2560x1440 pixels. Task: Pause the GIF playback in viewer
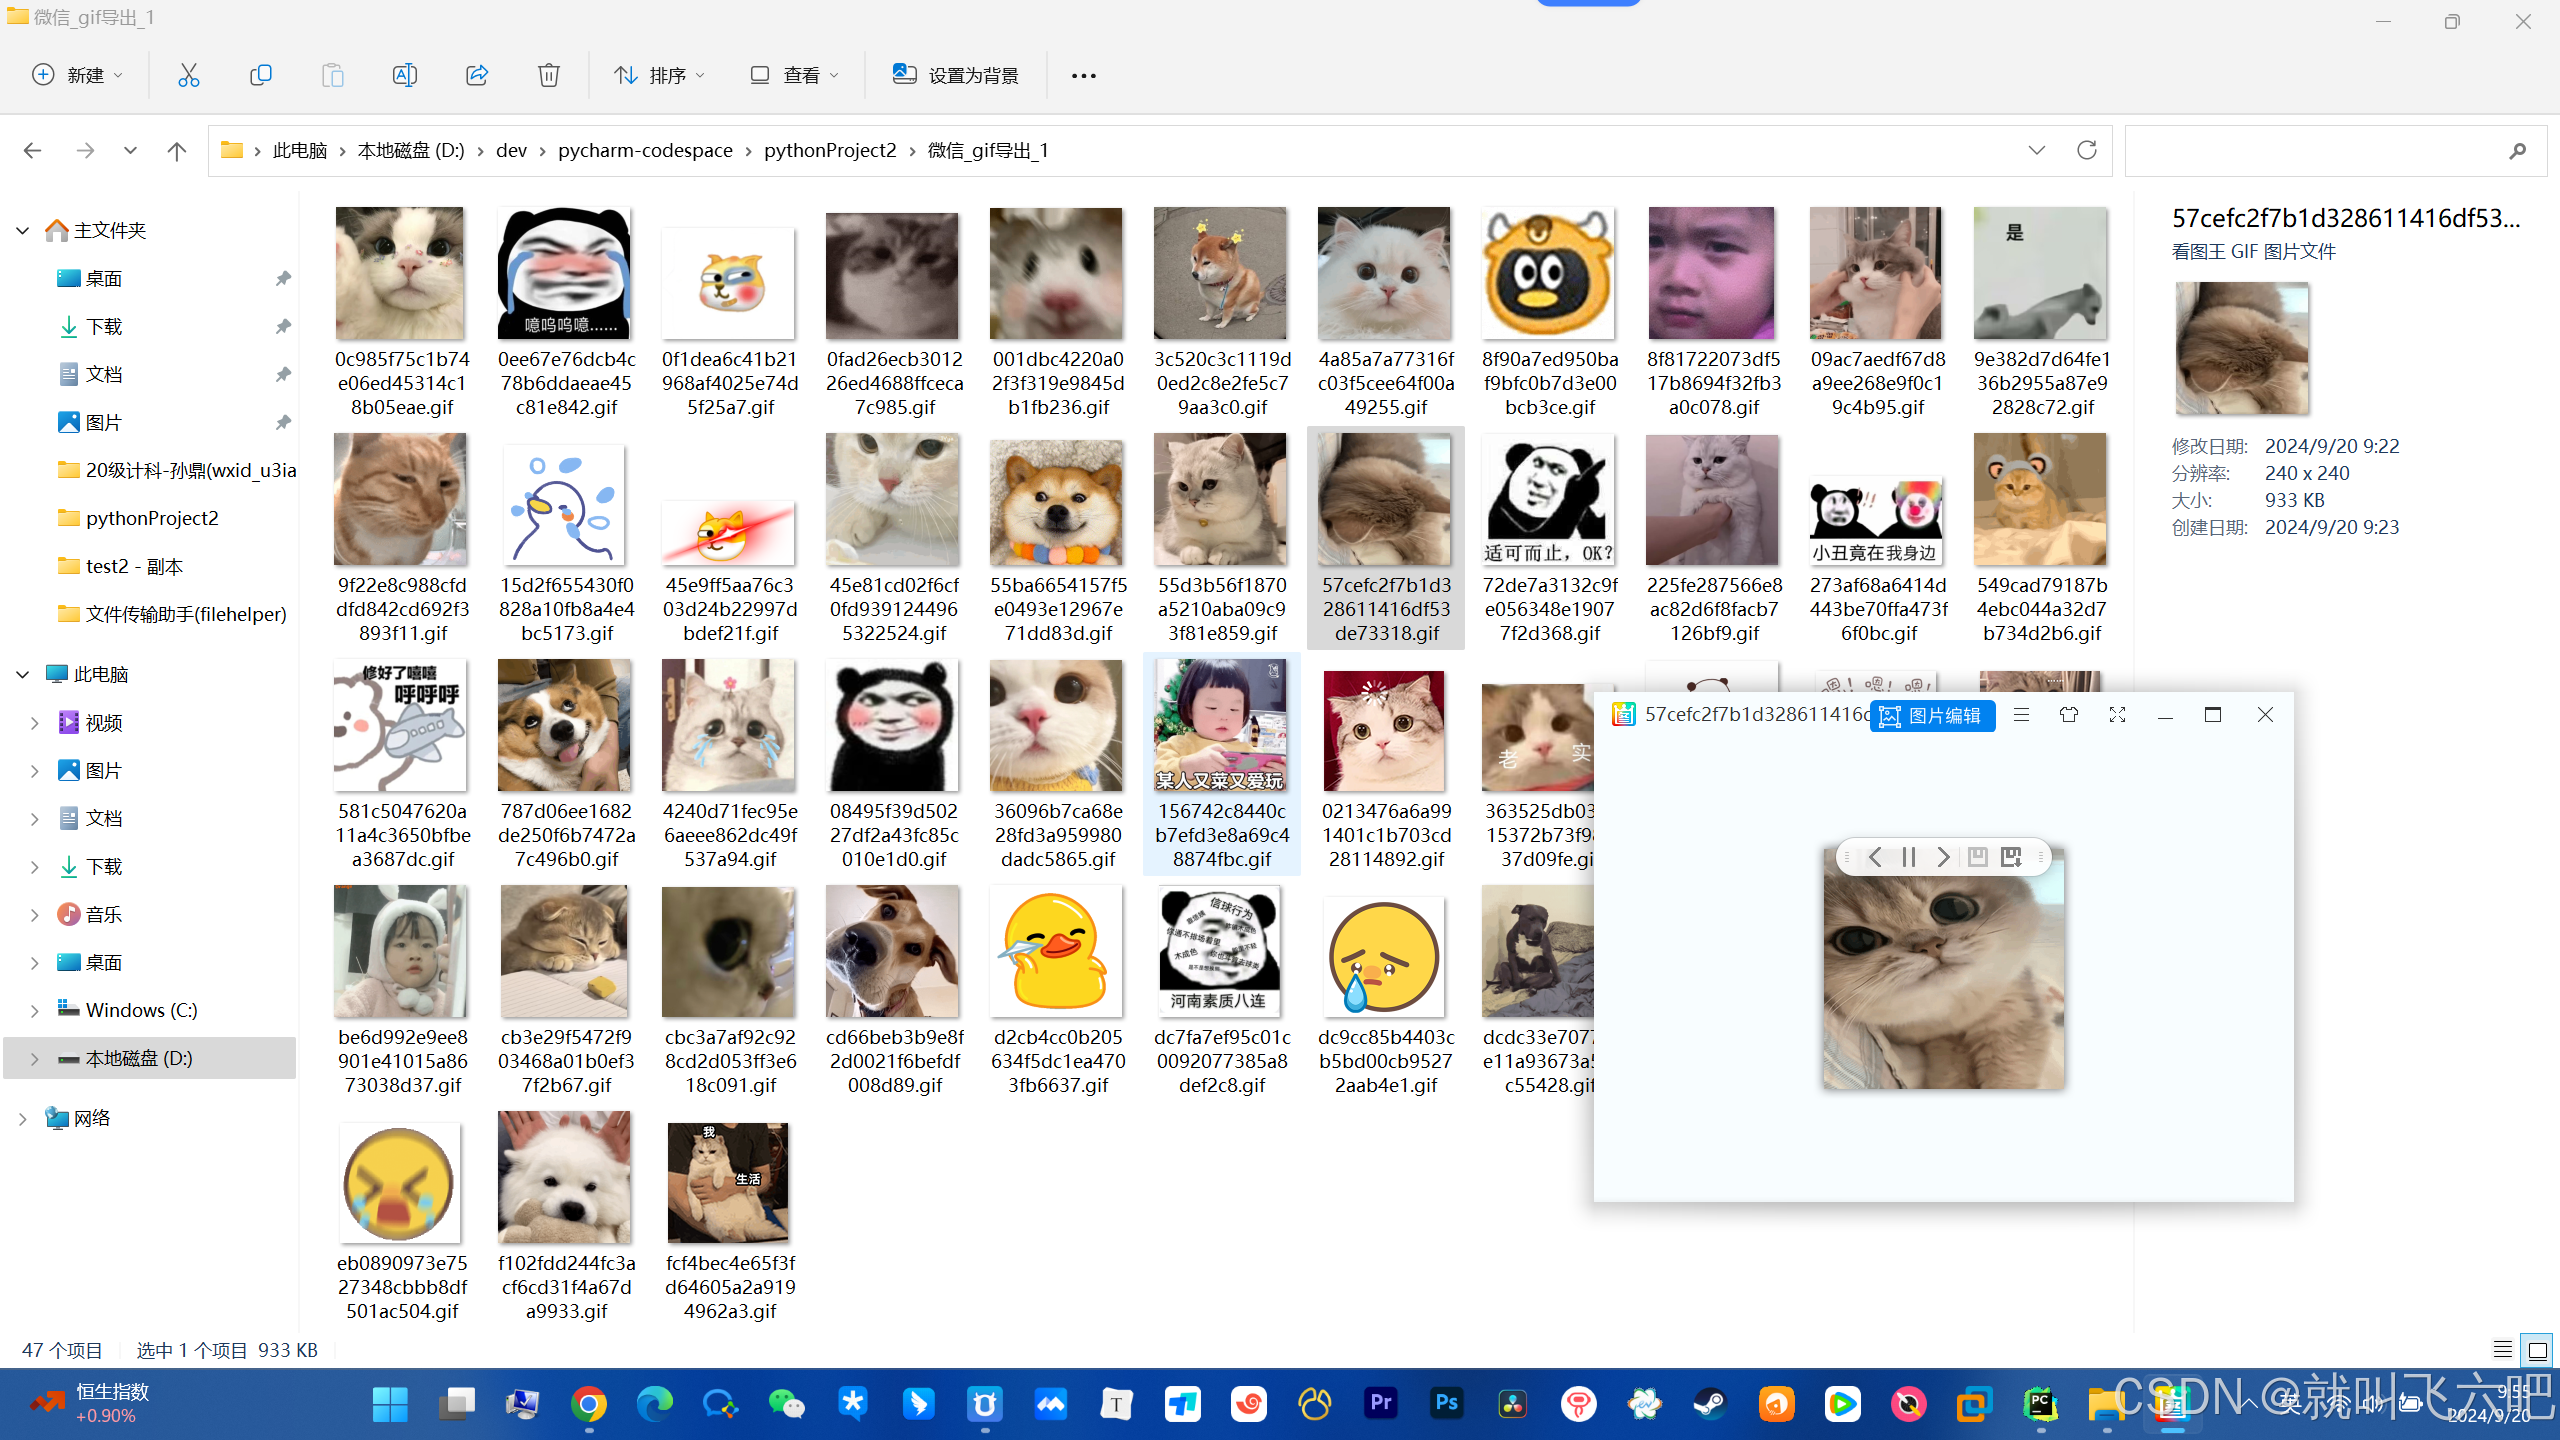[x=1908, y=857]
